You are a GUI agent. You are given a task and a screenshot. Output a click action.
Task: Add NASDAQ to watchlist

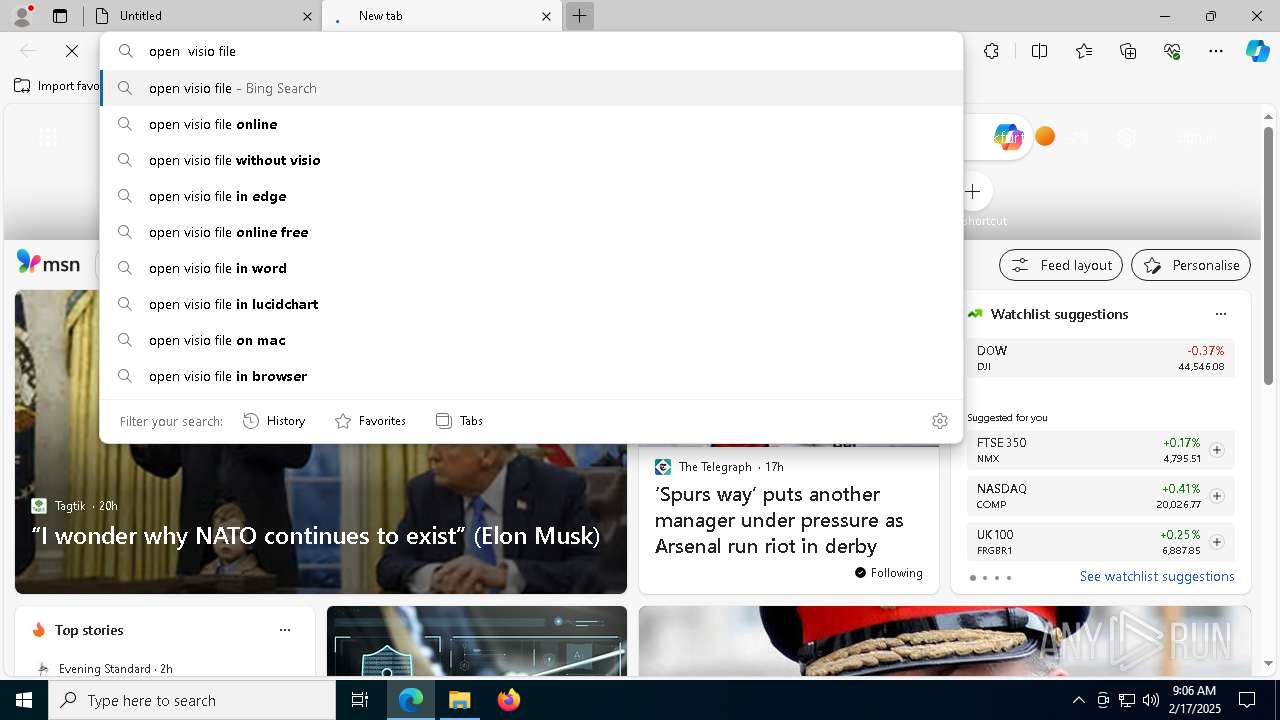1217,496
